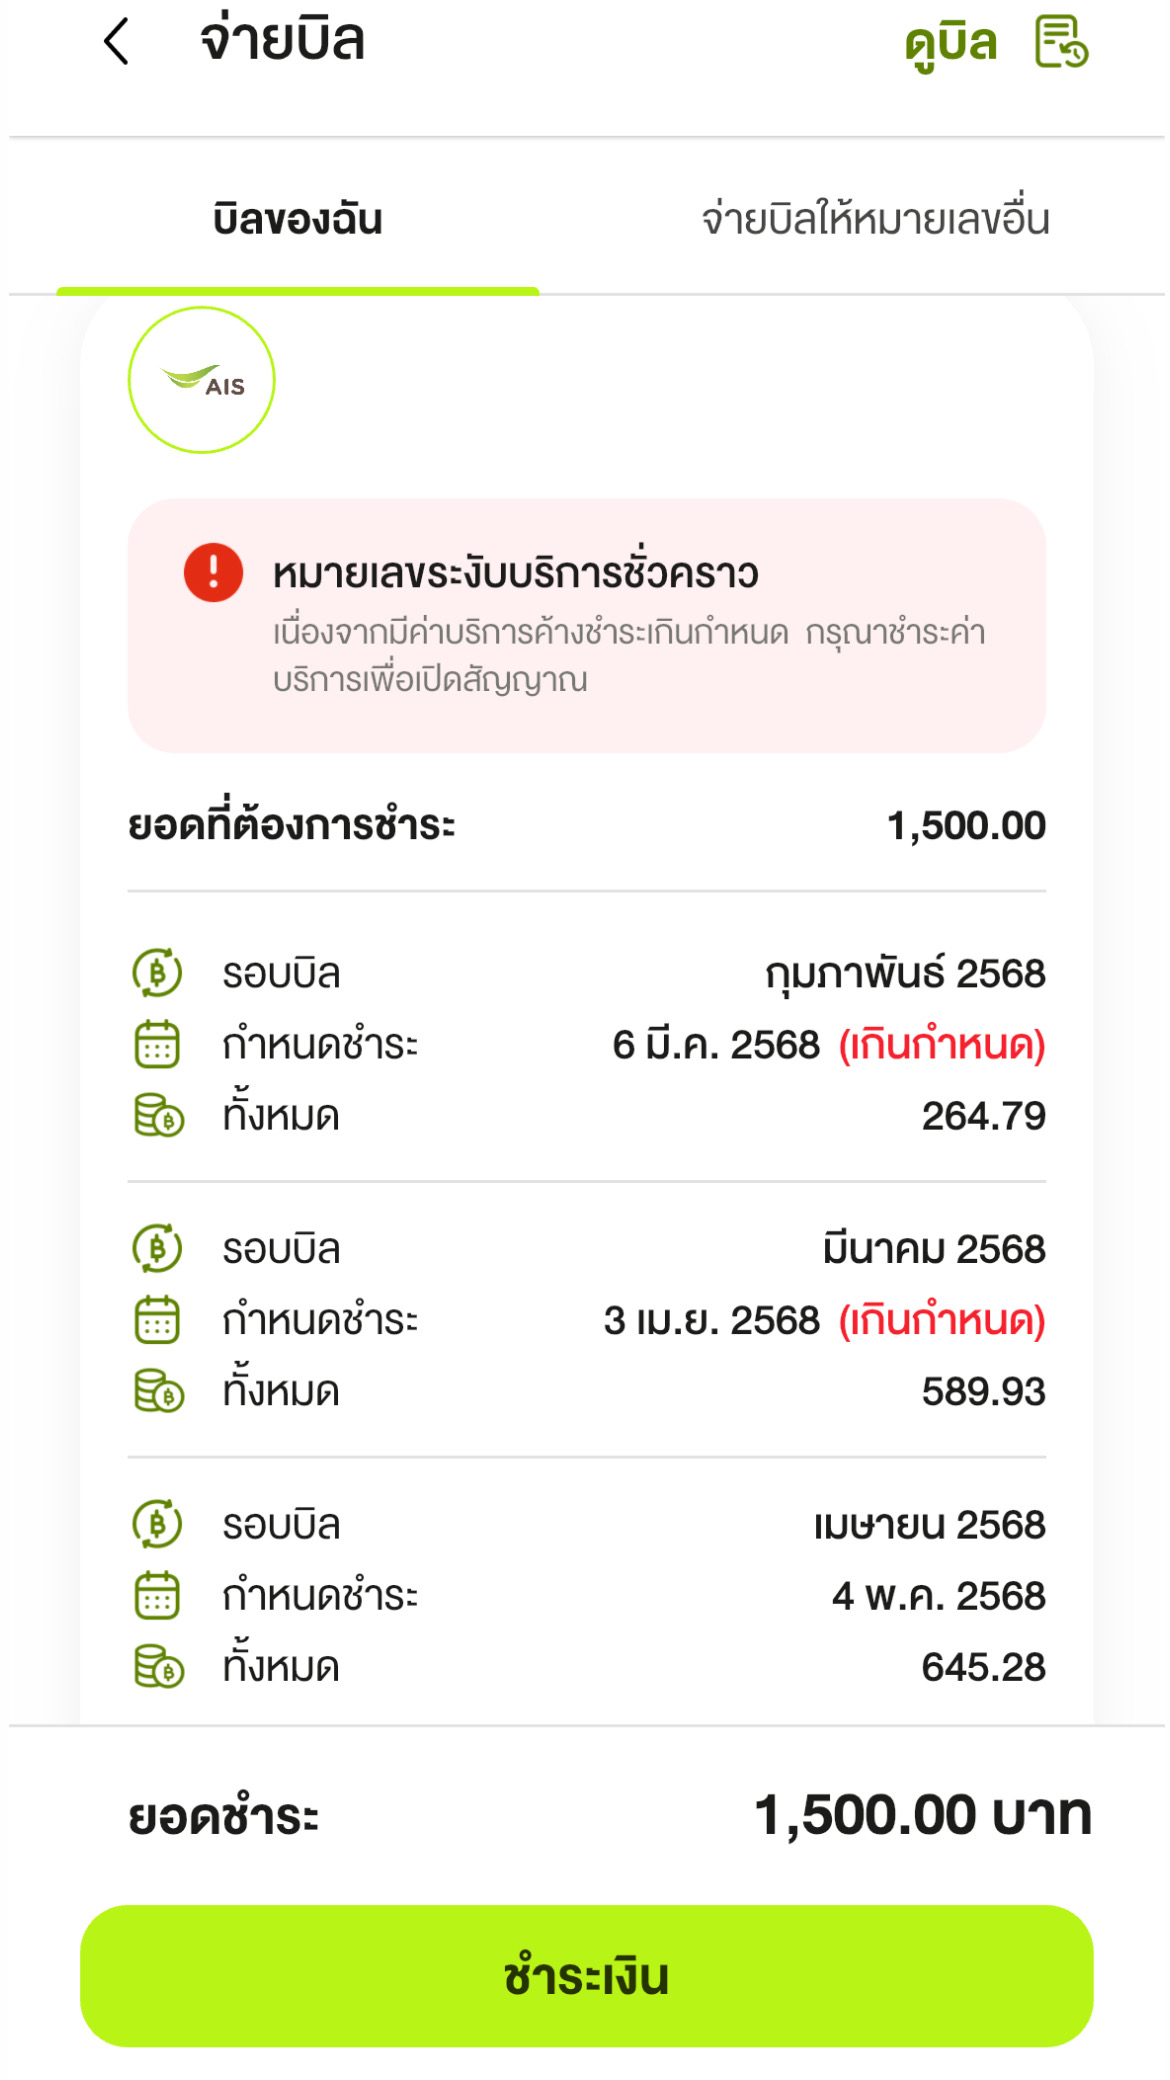Click the calendar icon for 3 เม.ย. 2568
Viewport: 1170px width, 2080px height.
(x=157, y=1320)
